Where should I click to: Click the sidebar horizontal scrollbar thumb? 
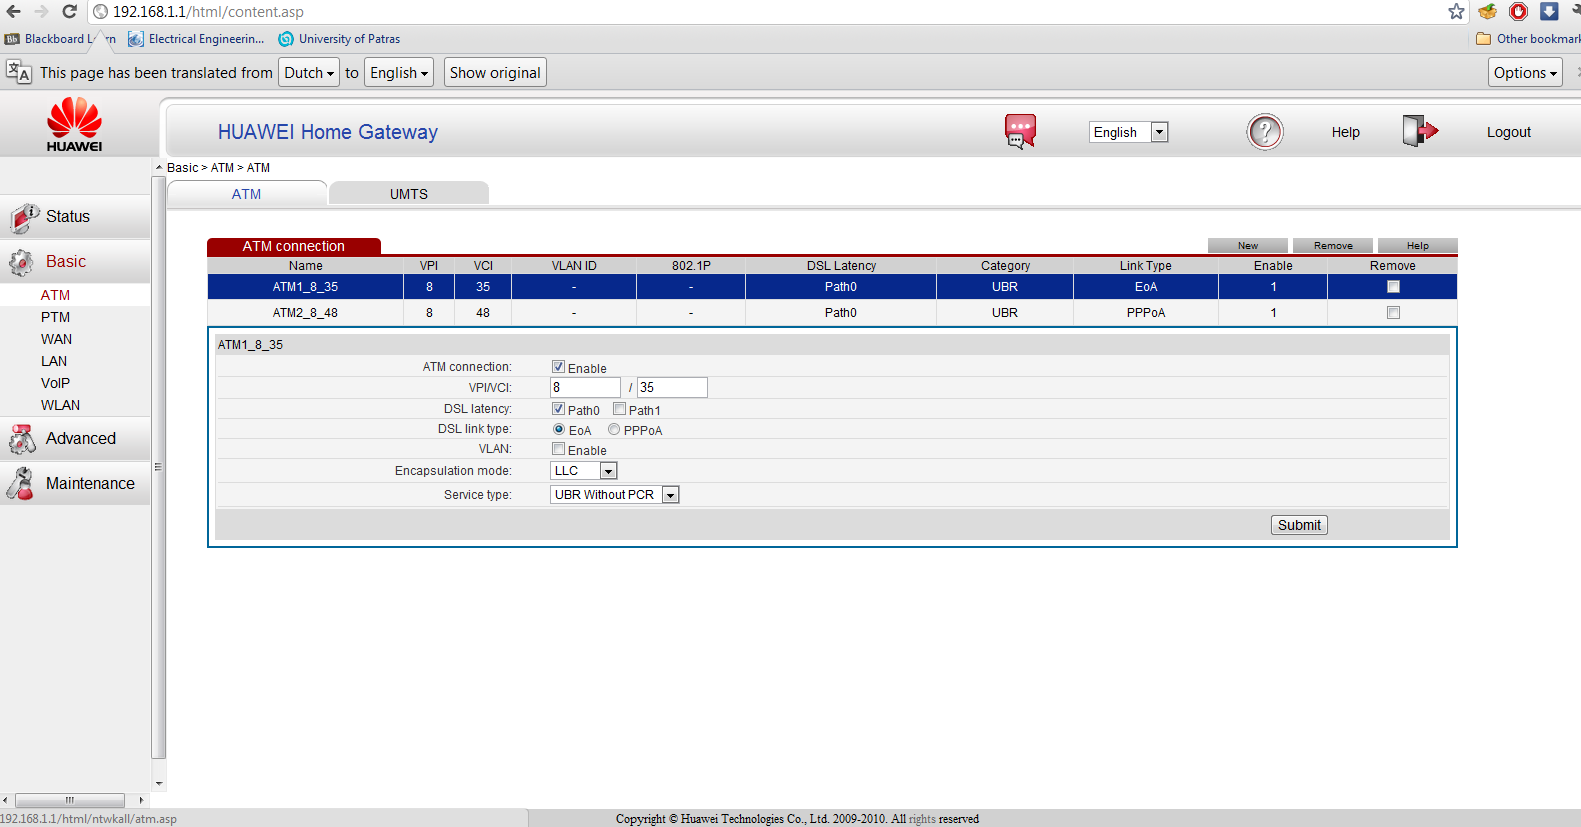[70, 800]
